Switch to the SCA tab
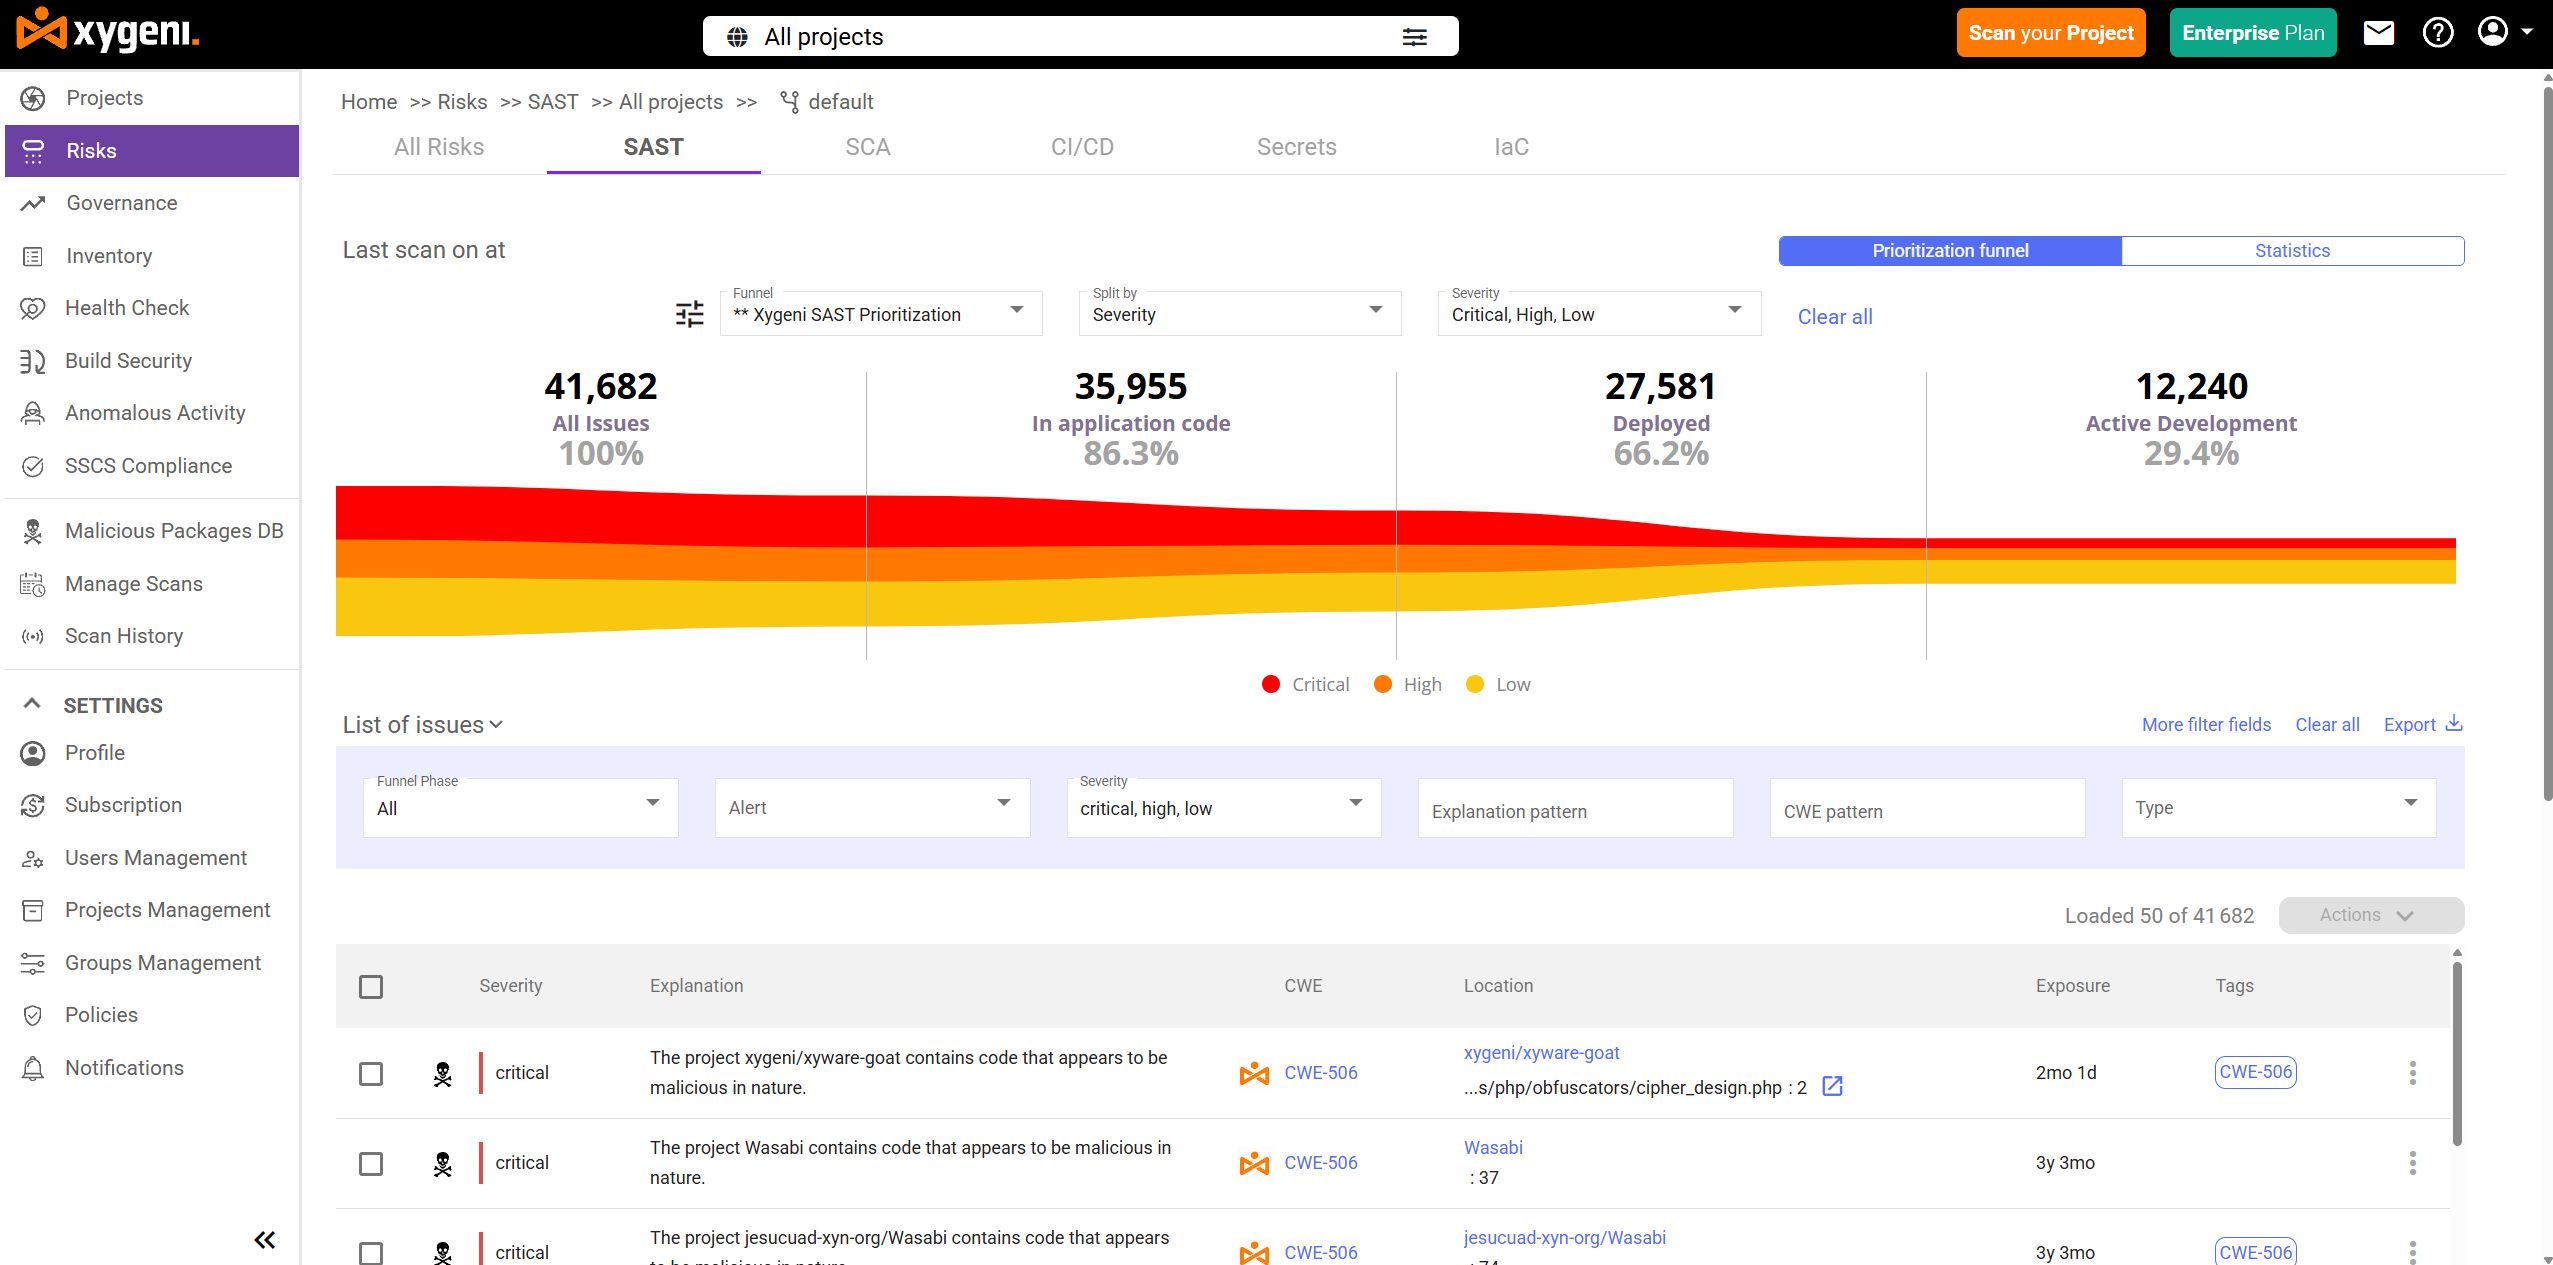 [x=867, y=147]
